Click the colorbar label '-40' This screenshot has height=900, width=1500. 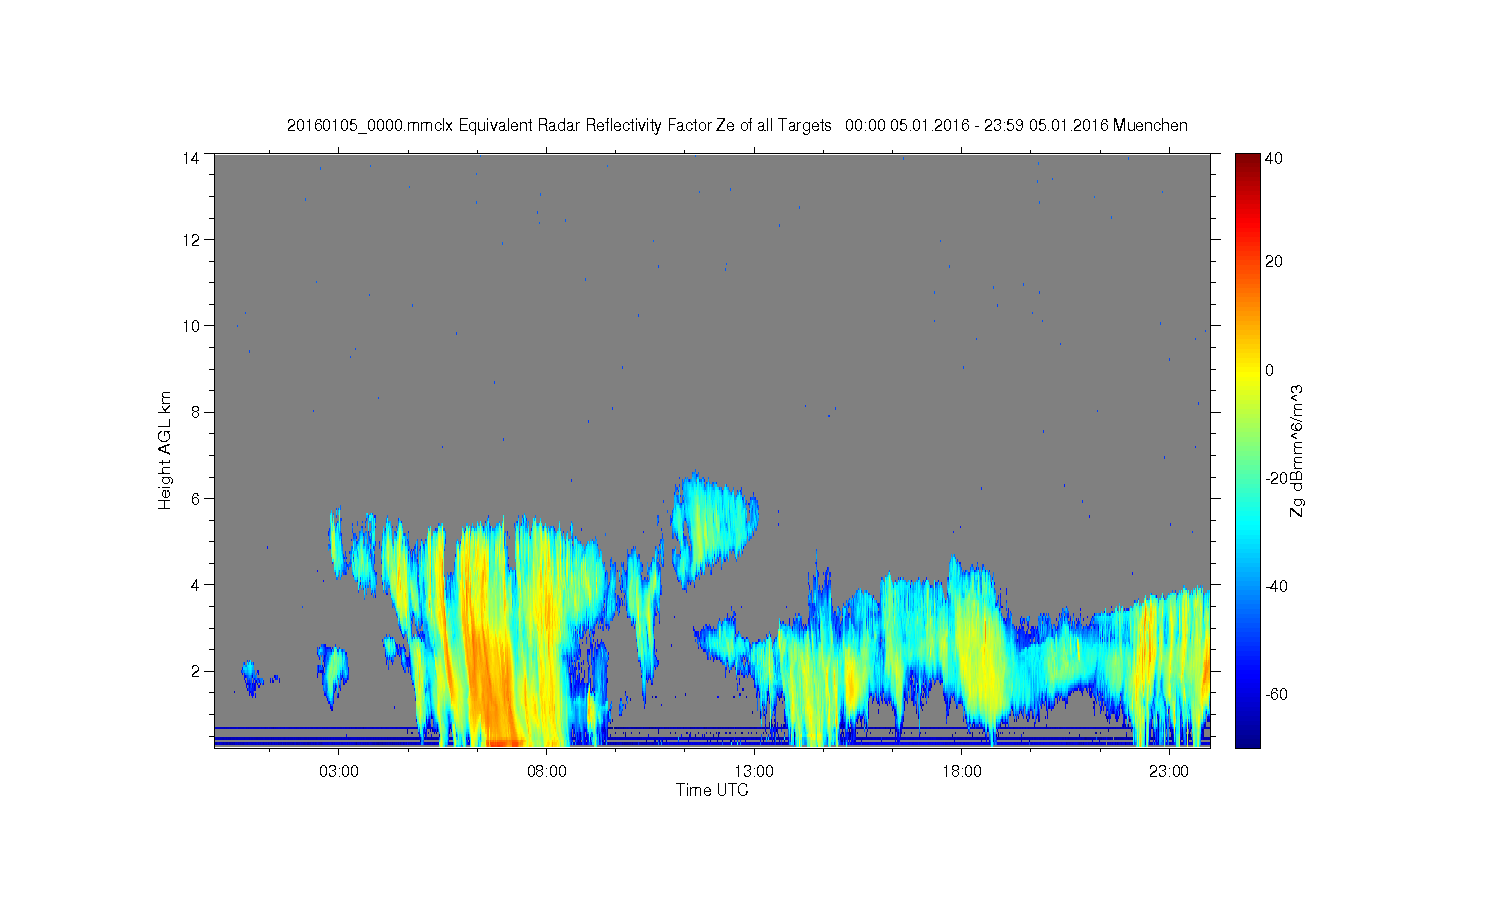click(x=1276, y=586)
